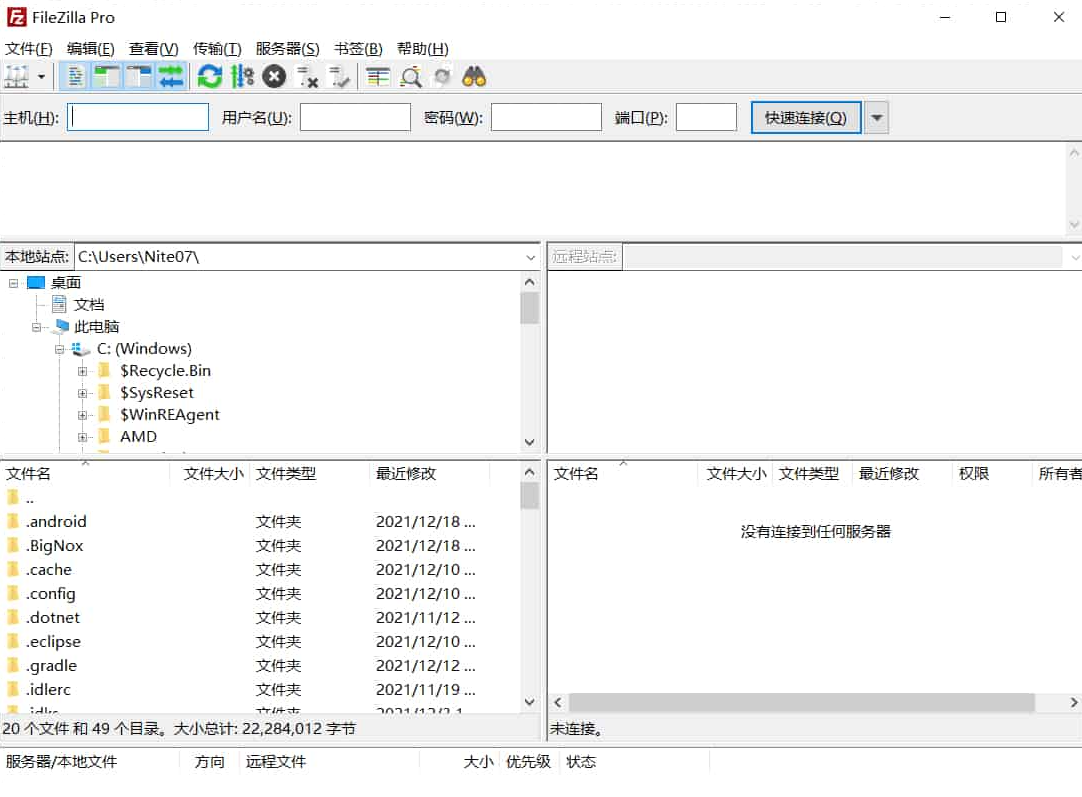Click the 快速连接(Q) button
The image size is (1082, 797).
[x=805, y=117]
